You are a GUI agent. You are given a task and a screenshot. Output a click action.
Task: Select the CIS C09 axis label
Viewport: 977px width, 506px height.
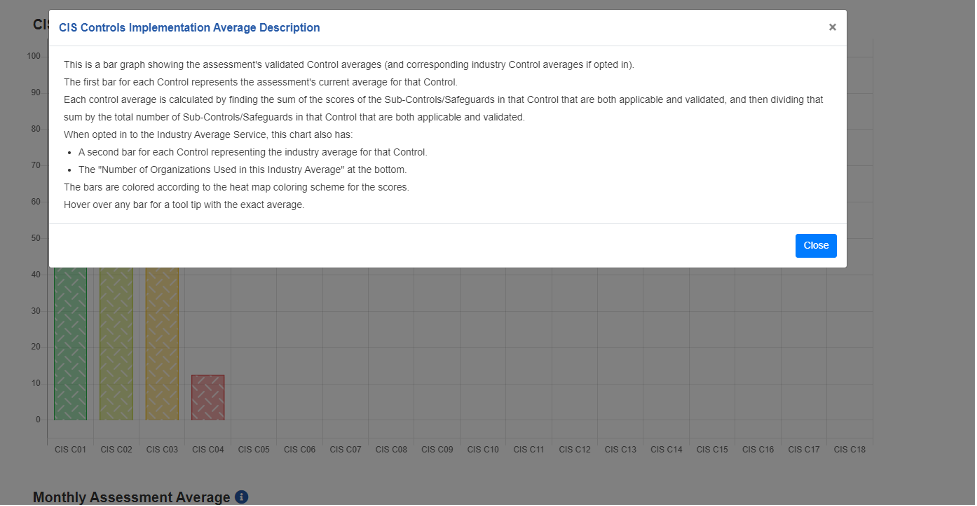pos(437,450)
